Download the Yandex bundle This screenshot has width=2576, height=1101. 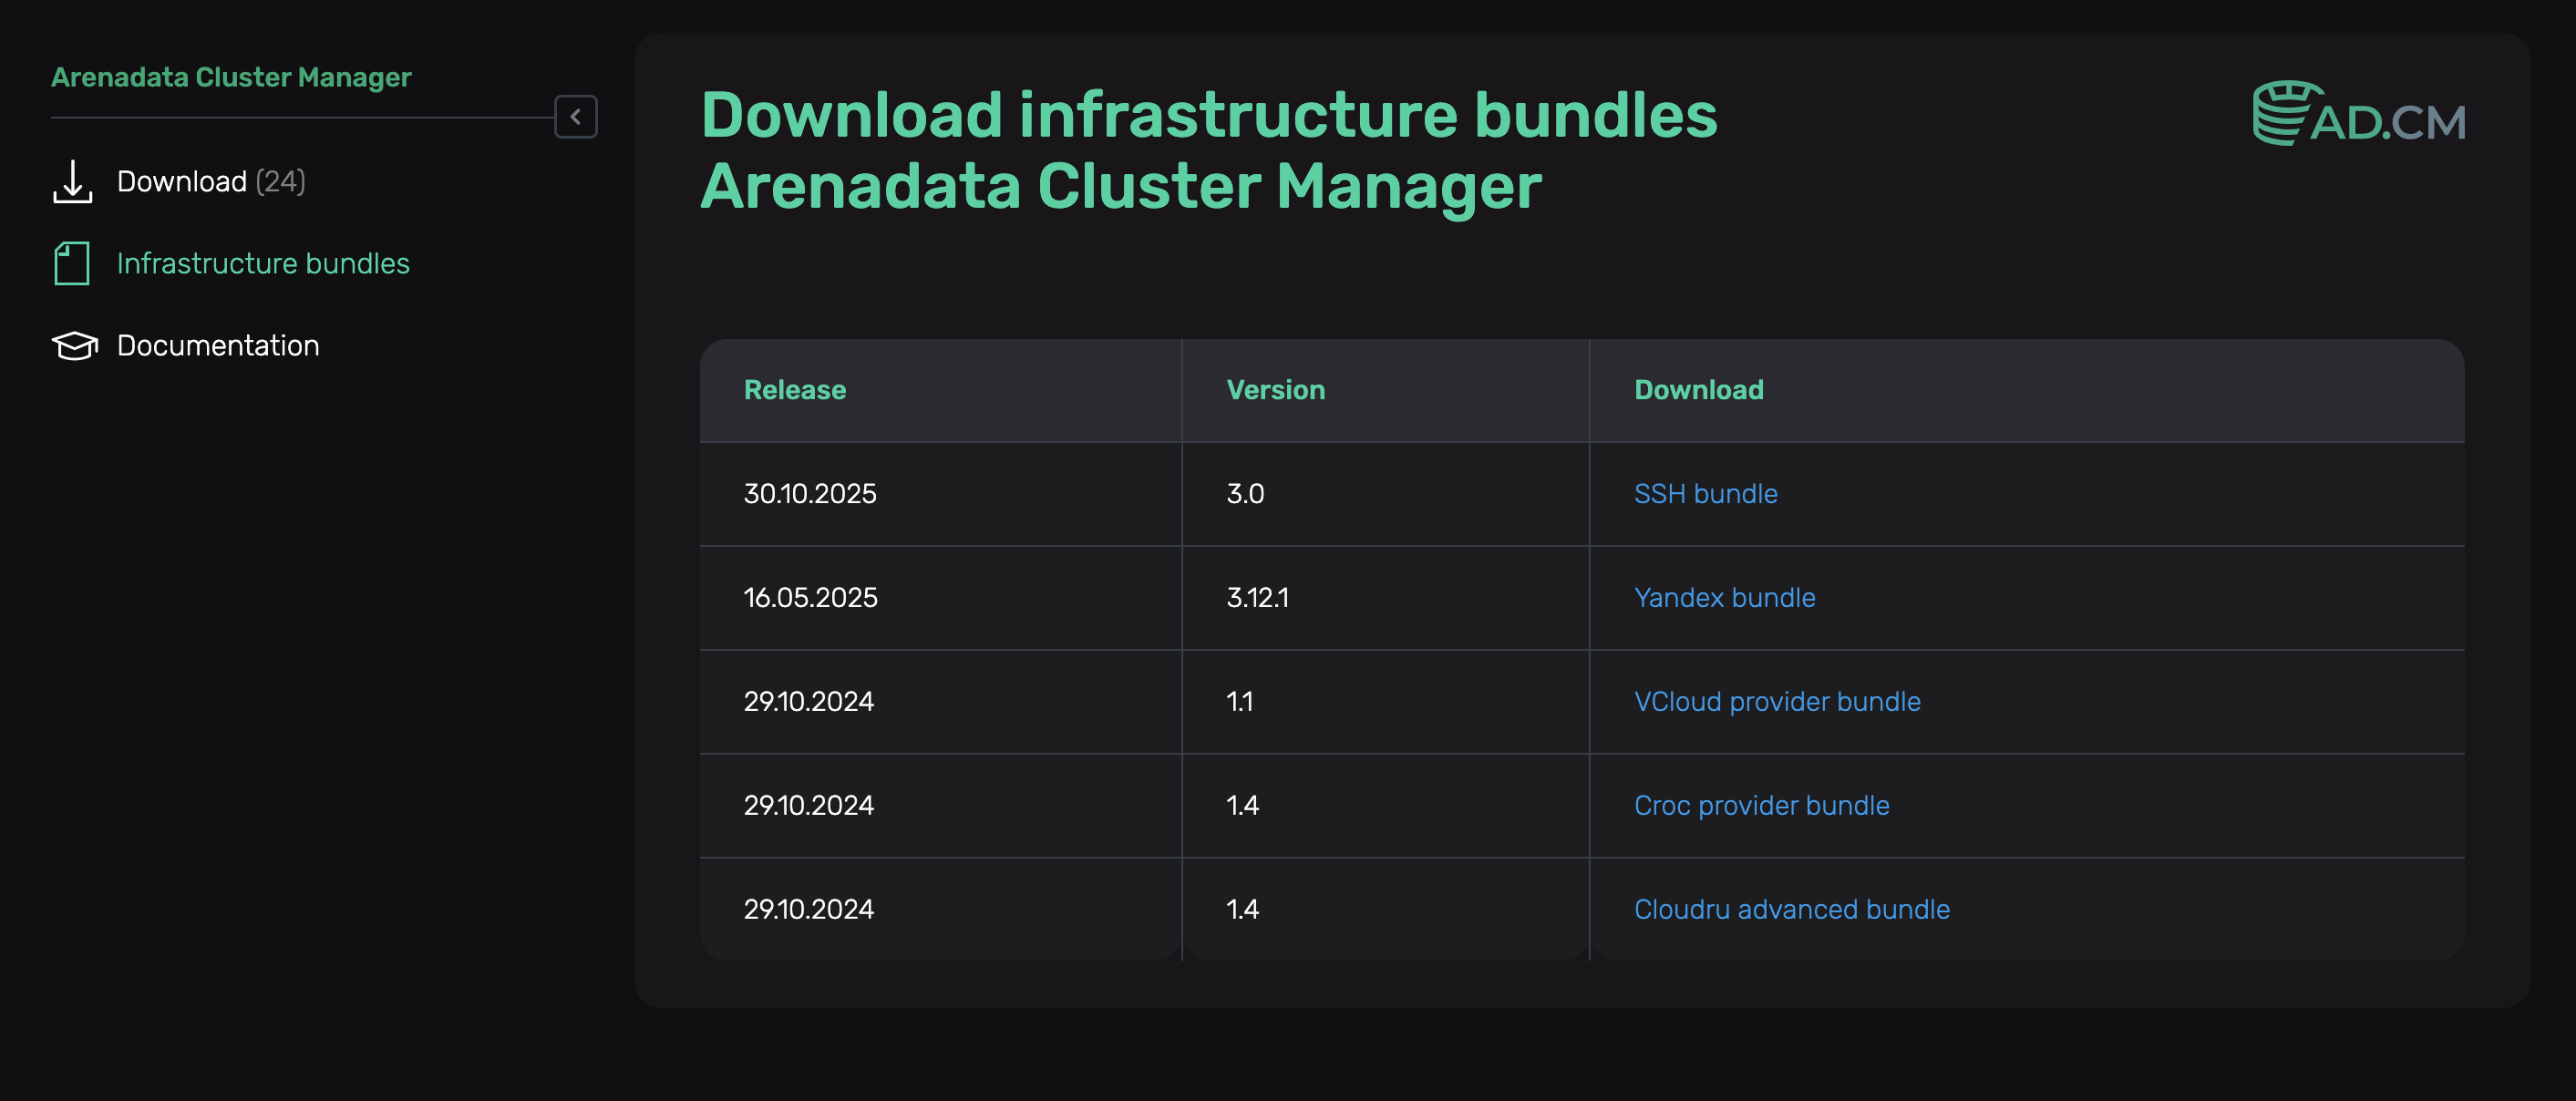pyautogui.click(x=1724, y=597)
